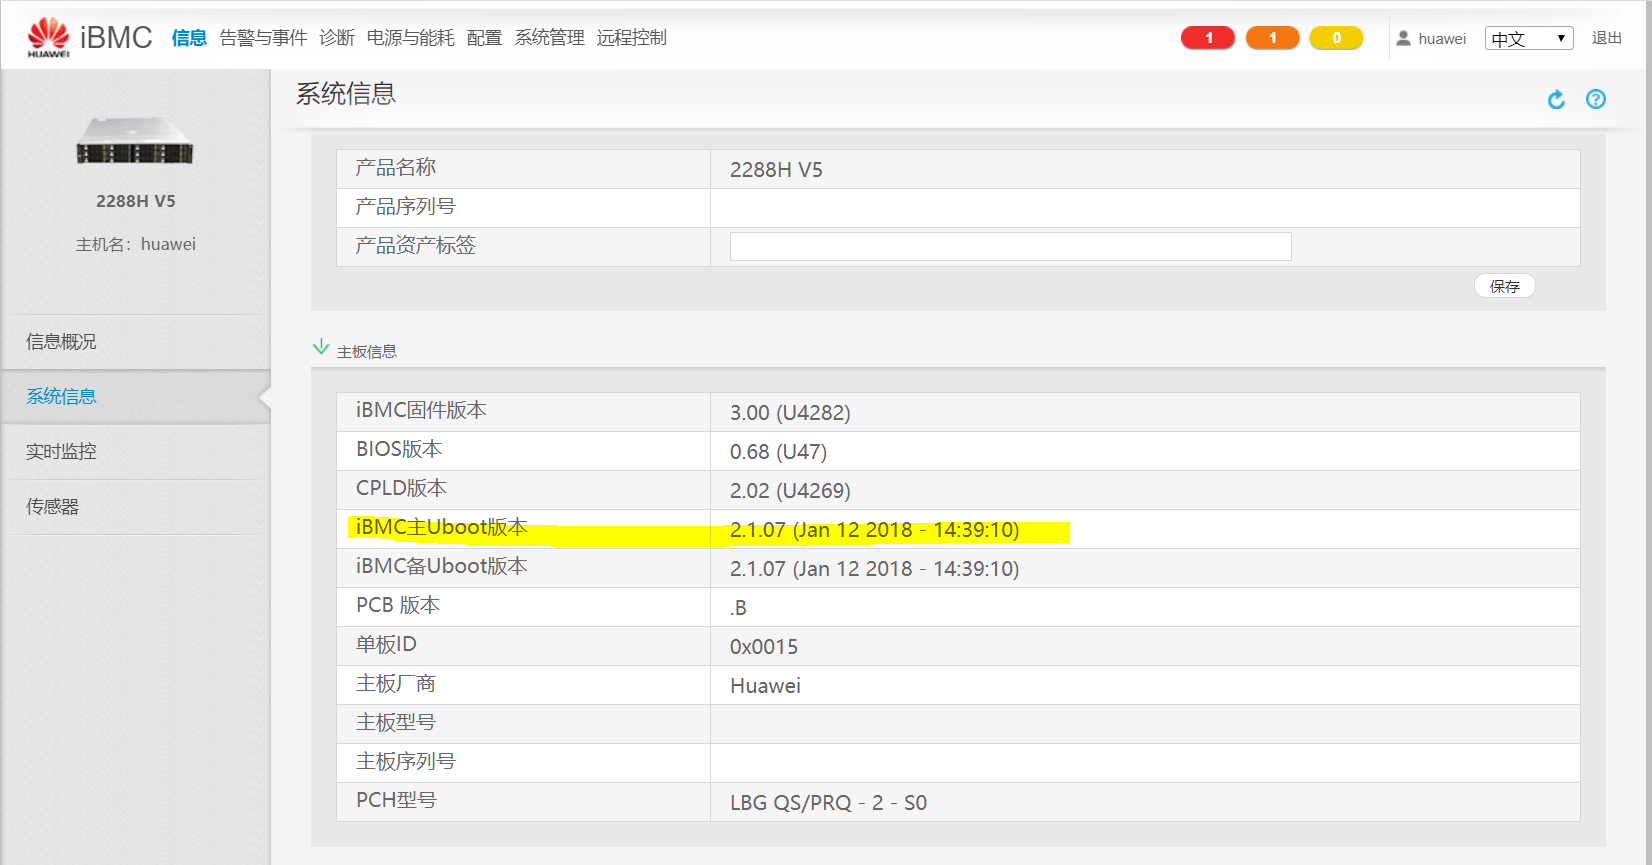Click the yellow minor alarm indicator

click(x=1336, y=38)
